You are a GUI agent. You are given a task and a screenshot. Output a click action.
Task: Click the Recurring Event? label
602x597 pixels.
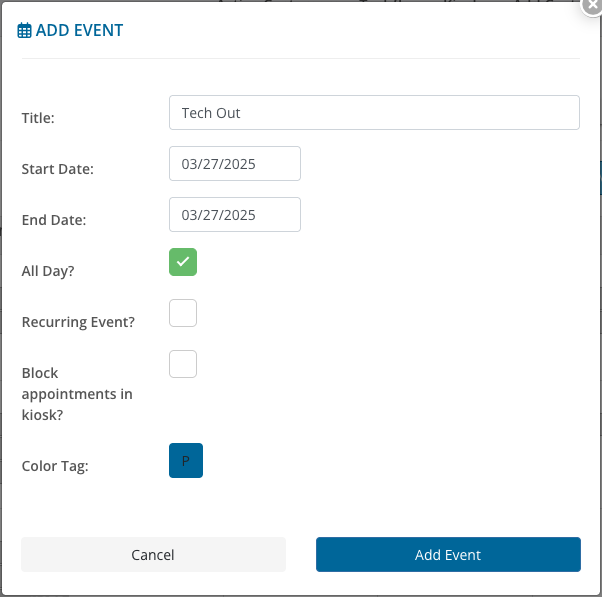pyautogui.click(x=78, y=322)
